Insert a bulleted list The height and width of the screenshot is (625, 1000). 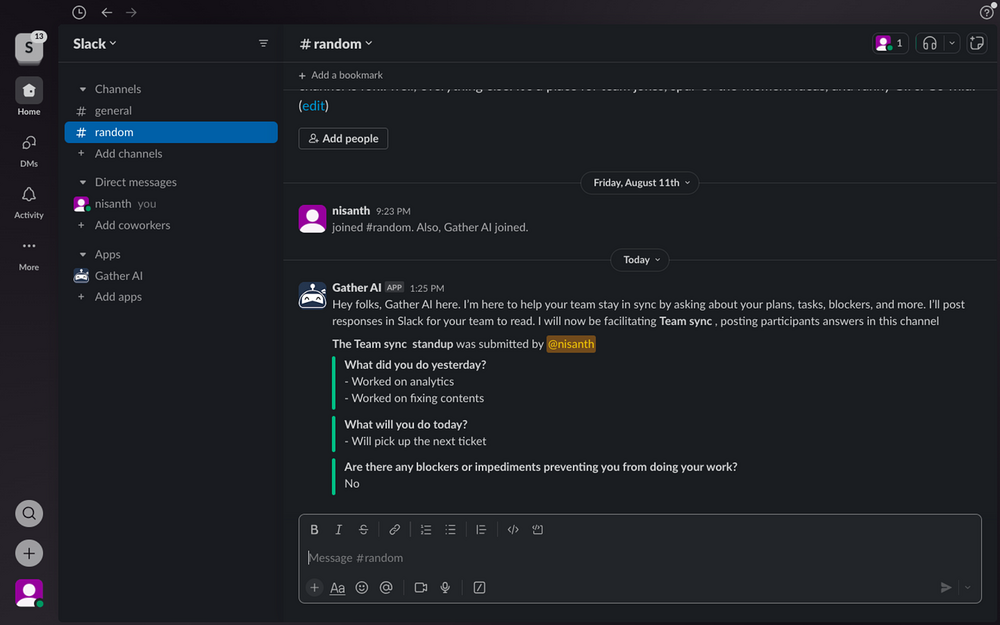pyautogui.click(x=450, y=529)
